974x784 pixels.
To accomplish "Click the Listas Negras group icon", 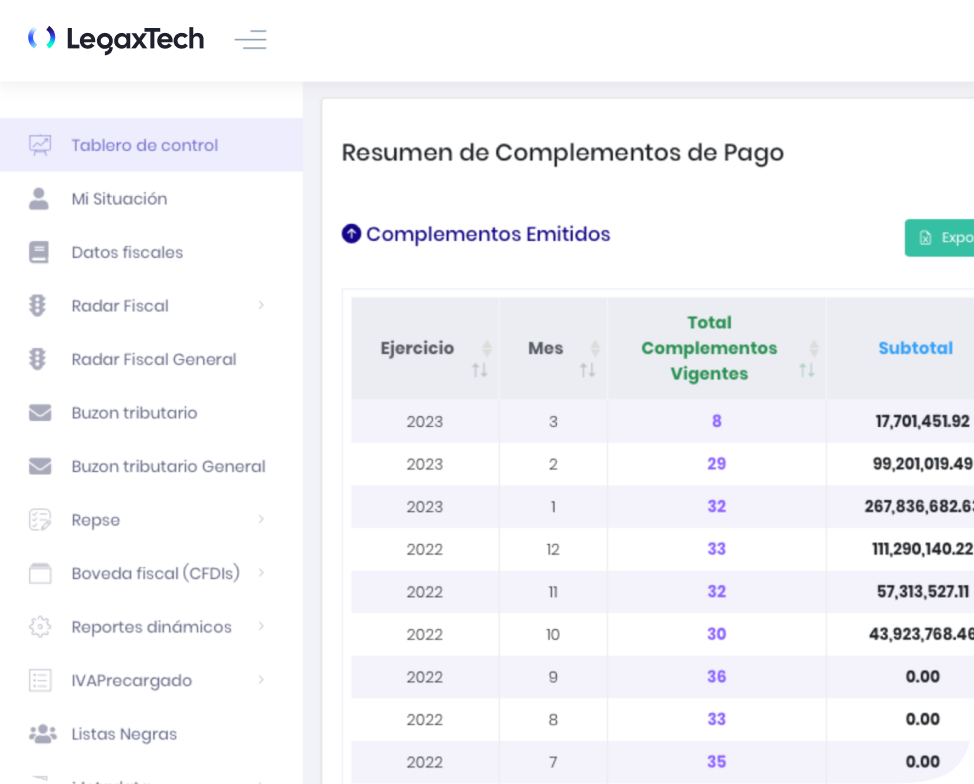I will coord(42,734).
